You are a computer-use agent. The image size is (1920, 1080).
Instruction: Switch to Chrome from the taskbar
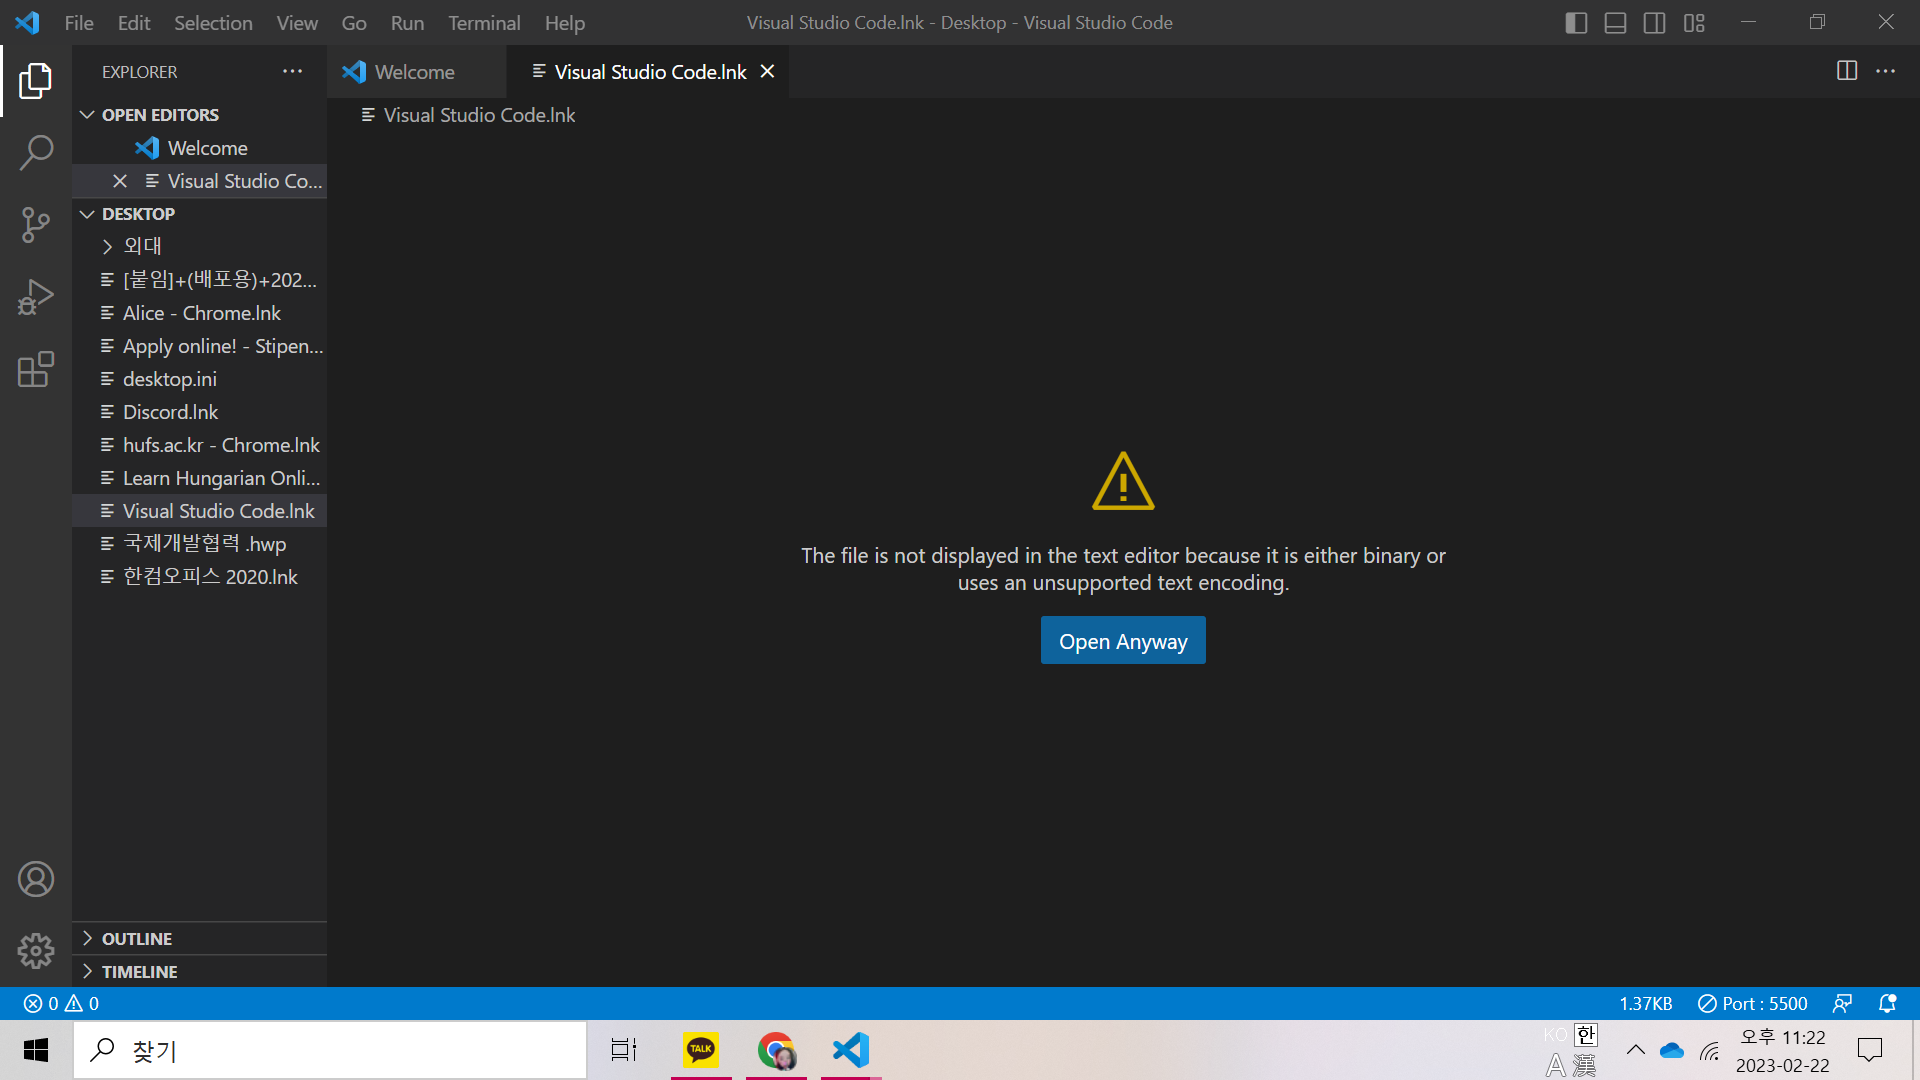(x=776, y=1050)
